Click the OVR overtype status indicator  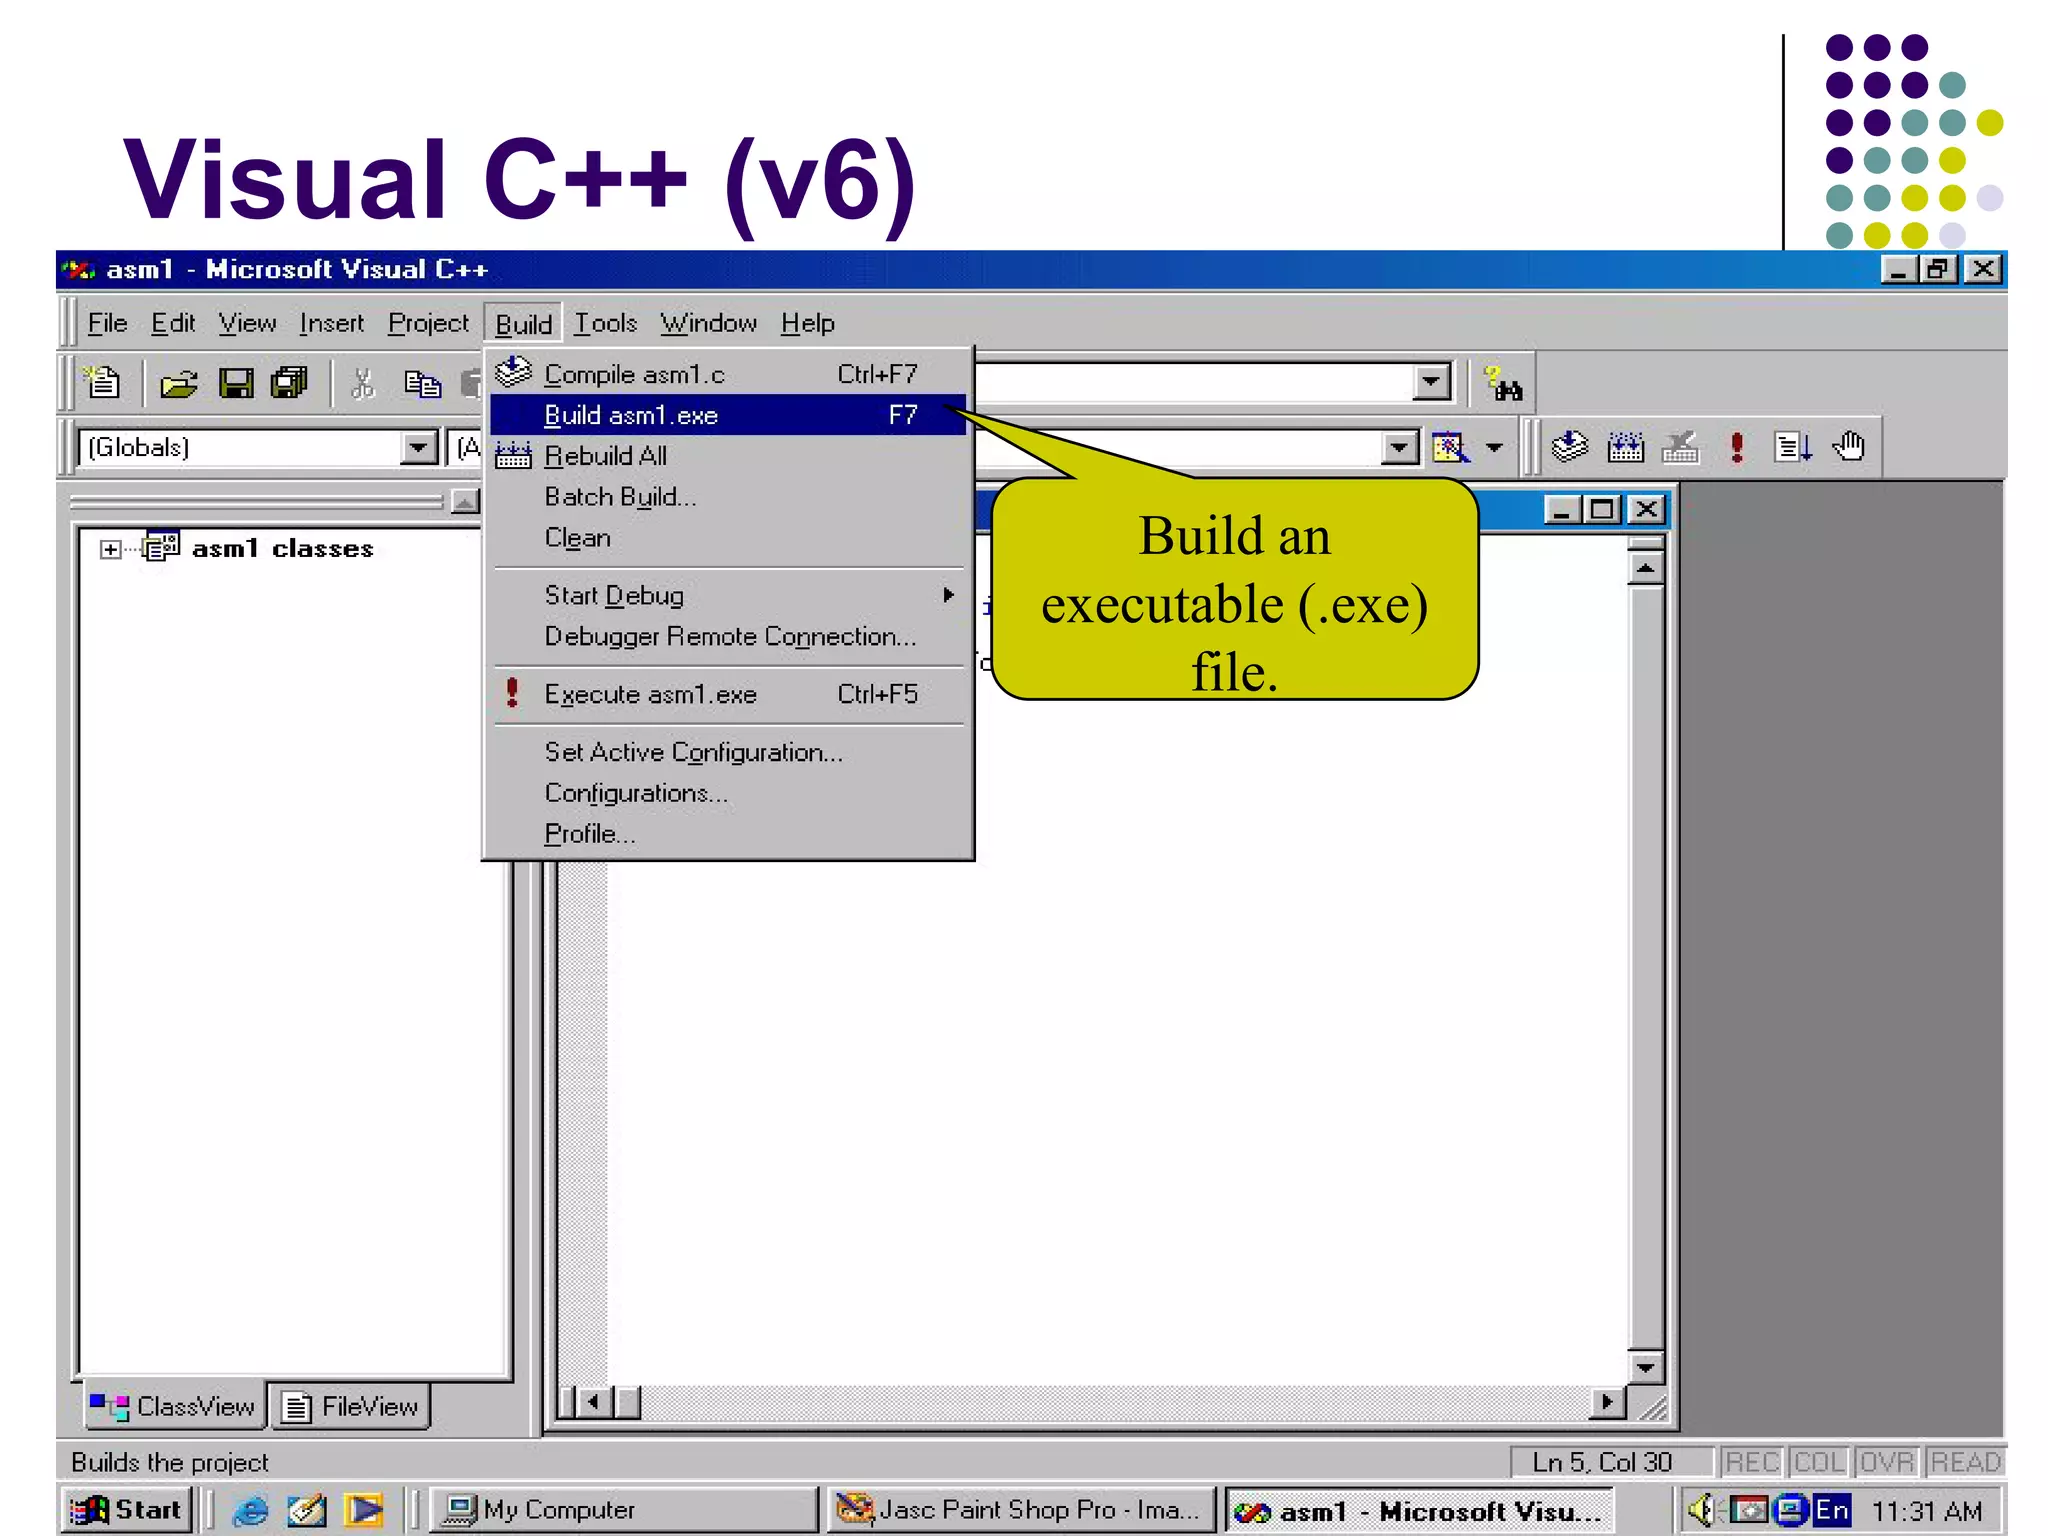point(1886,1463)
